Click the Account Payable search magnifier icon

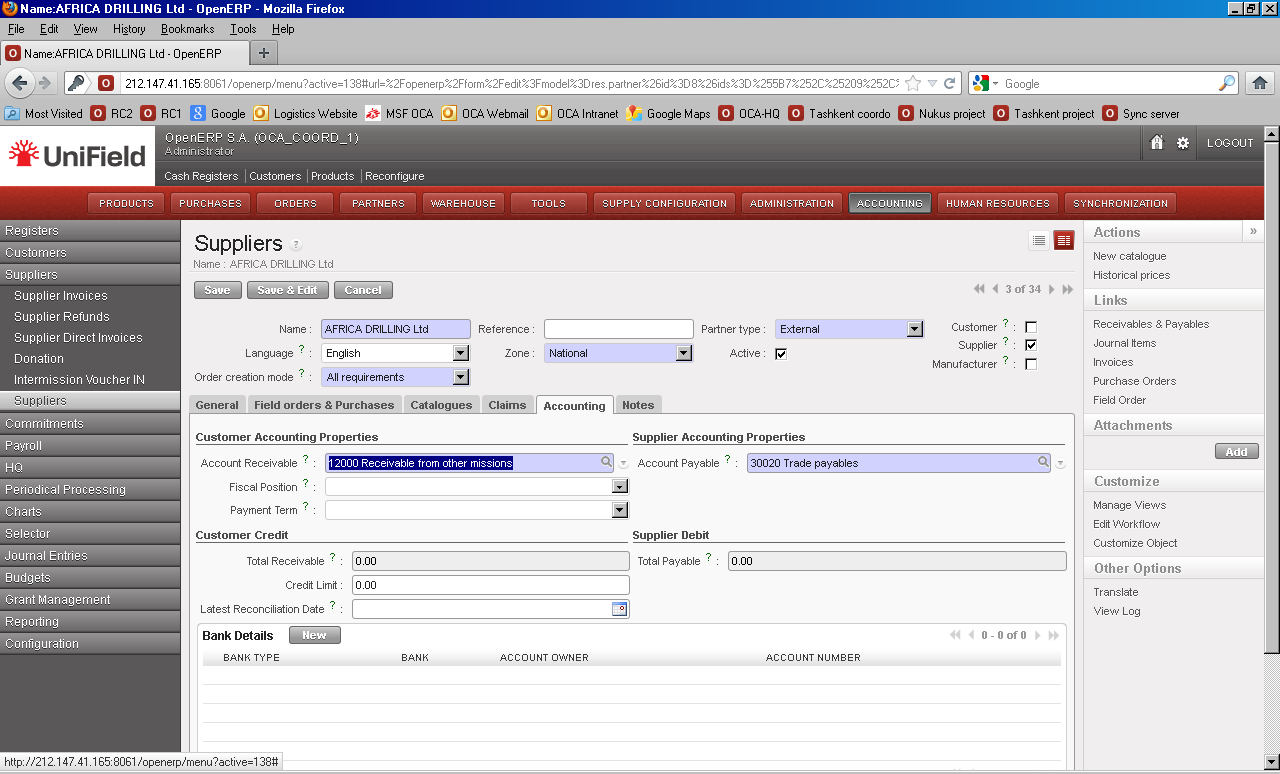pyautogui.click(x=1043, y=463)
